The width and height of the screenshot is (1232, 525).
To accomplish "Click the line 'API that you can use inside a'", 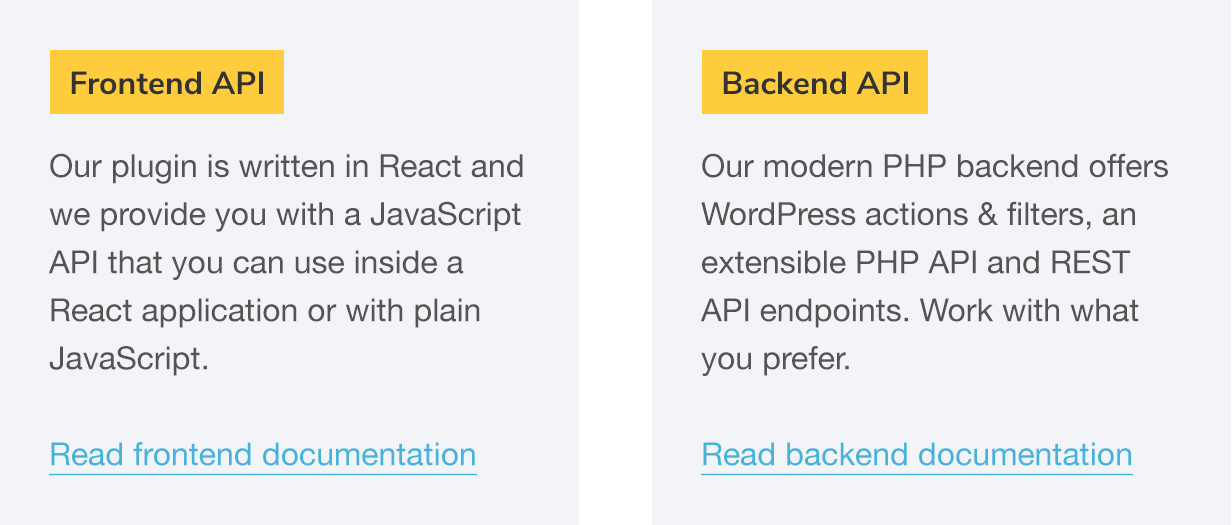I will point(256,262).
